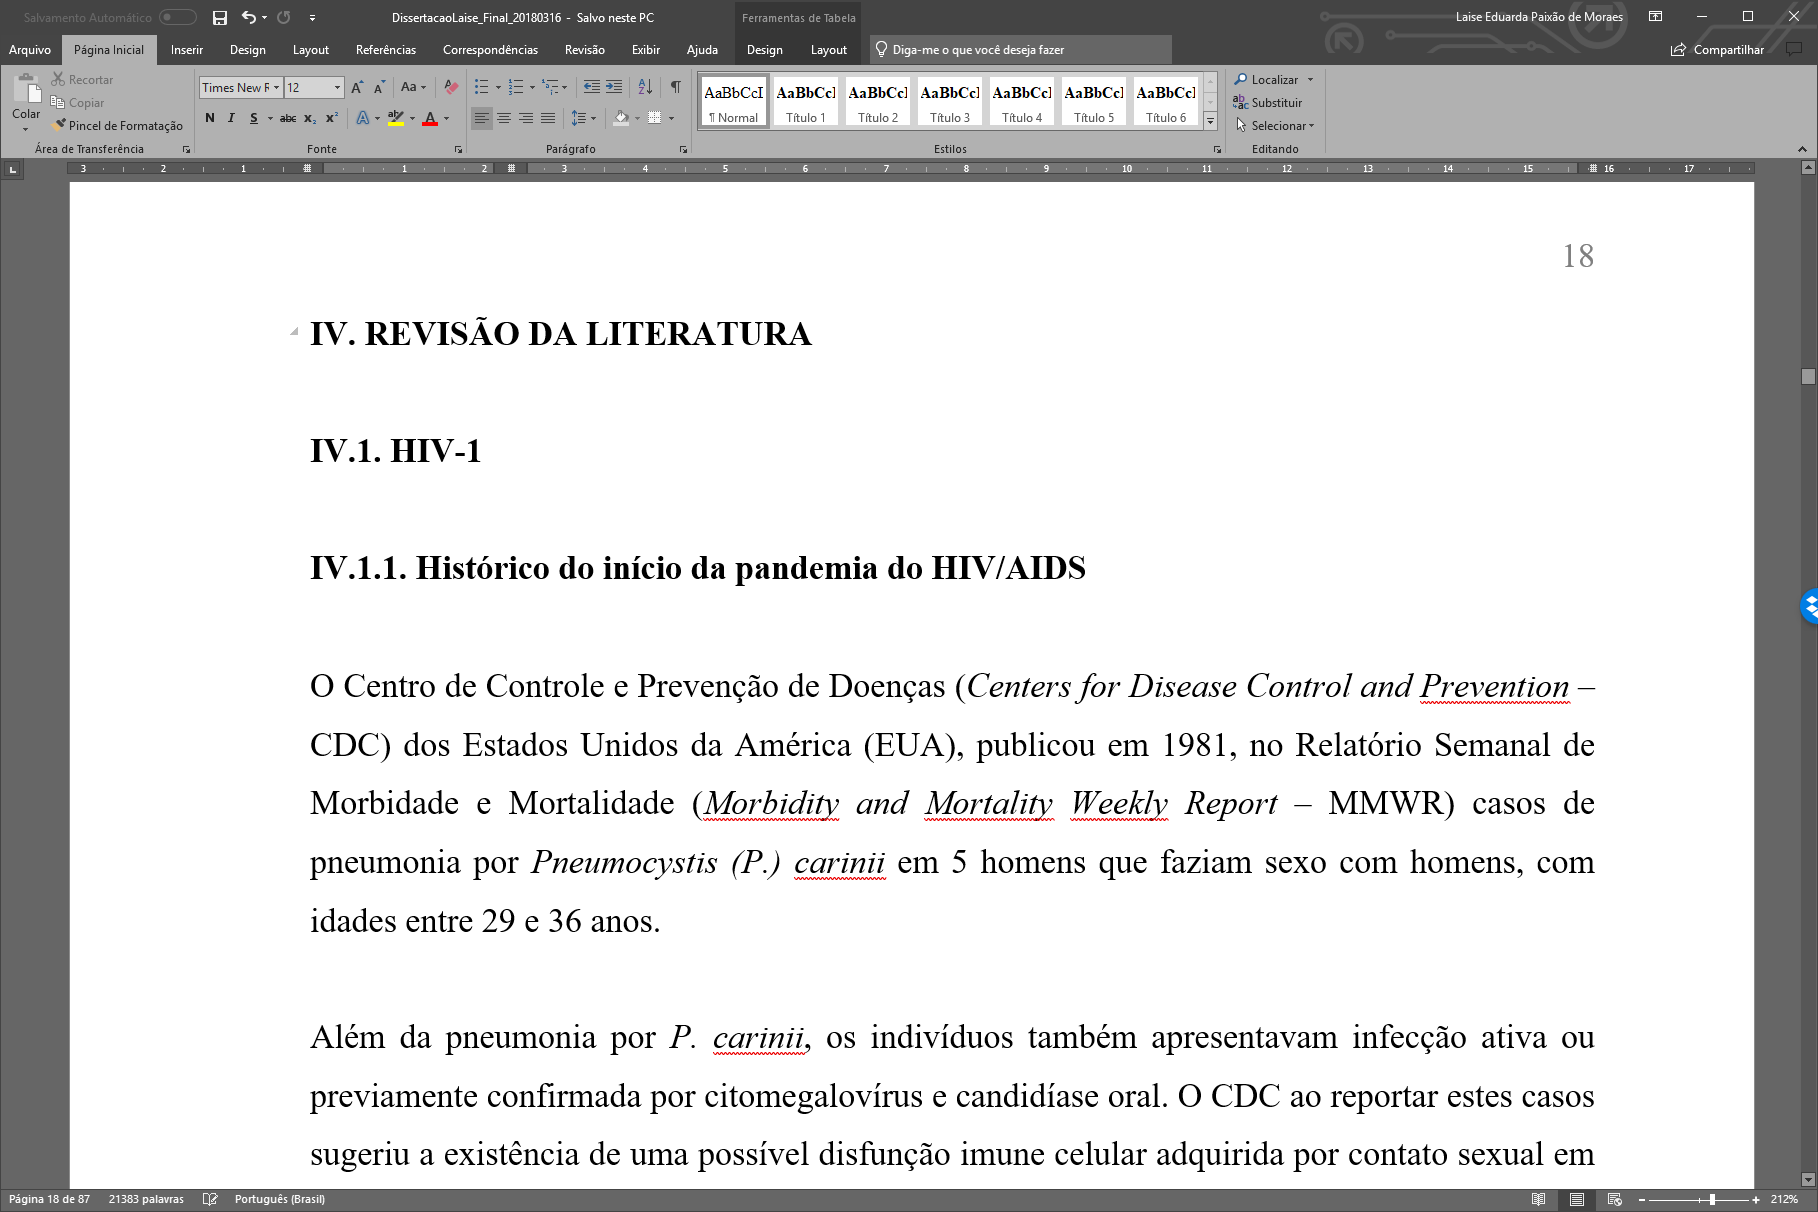Justify the paragraph text

click(548, 118)
